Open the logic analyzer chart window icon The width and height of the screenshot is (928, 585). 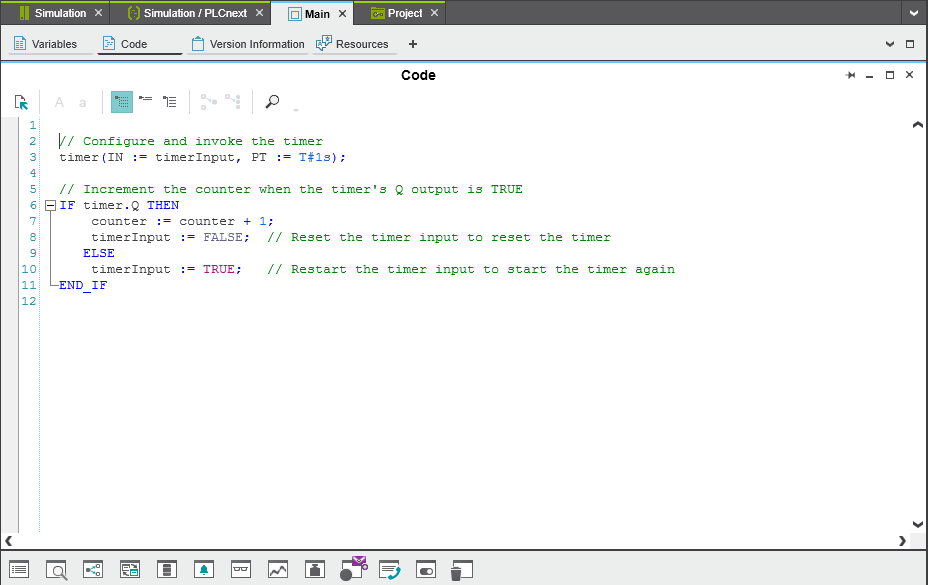278,570
